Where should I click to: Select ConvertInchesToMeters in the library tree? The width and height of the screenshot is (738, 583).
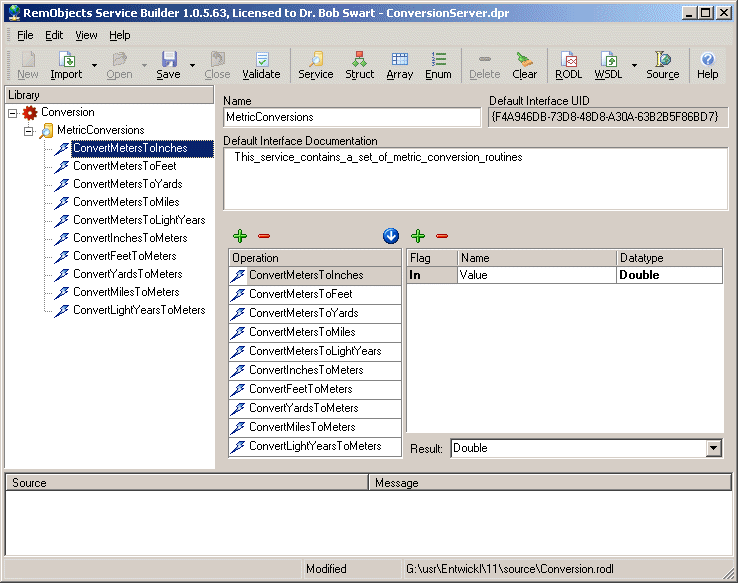pos(130,238)
